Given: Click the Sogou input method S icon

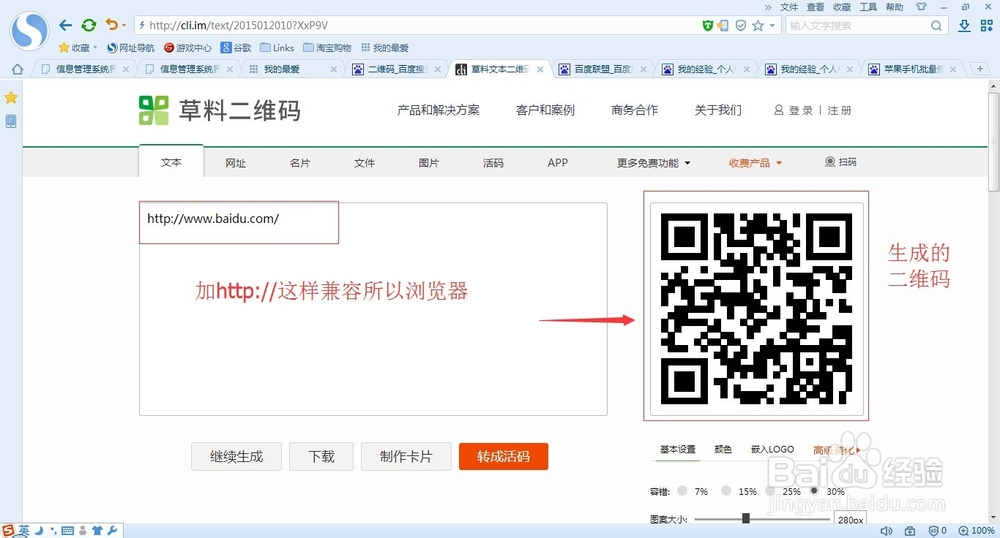Looking at the screenshot, I should [x=8, y=530].
